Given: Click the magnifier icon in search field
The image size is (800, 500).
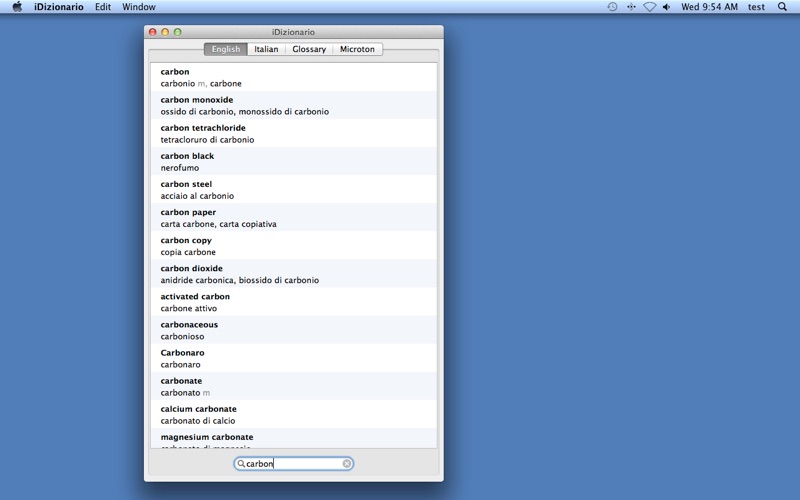Looking at the screenshot, I should click(x=241, y=463).
